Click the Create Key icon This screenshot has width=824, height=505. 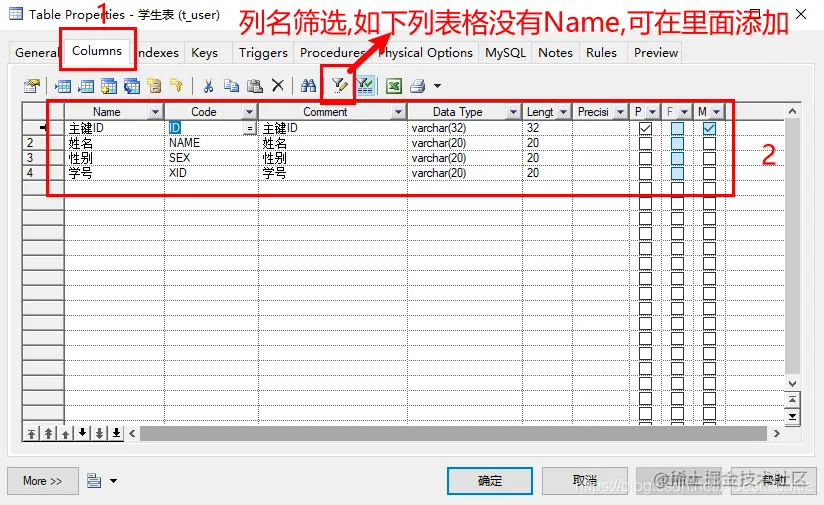(176, 86)
